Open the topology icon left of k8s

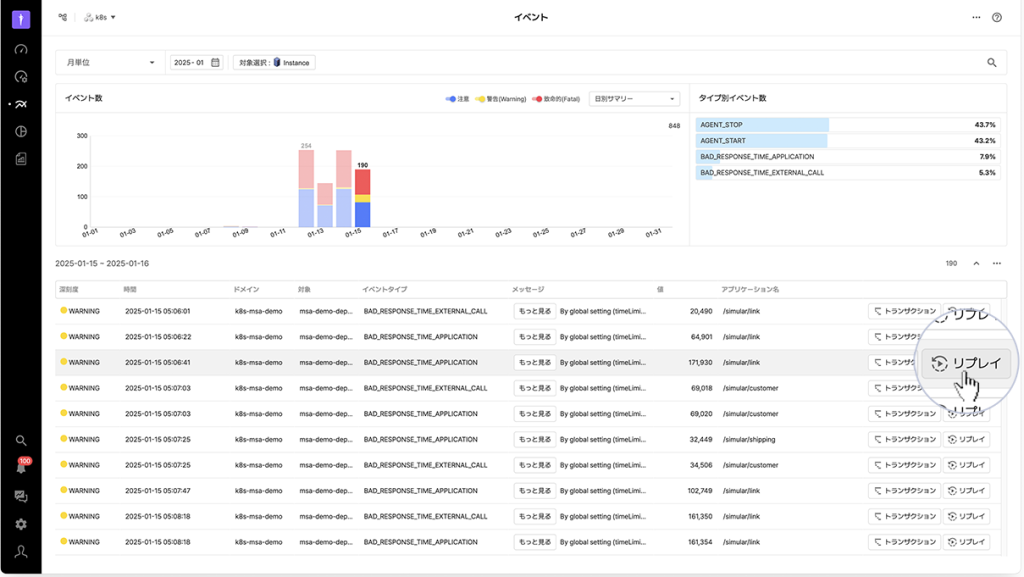pos(63,17)
